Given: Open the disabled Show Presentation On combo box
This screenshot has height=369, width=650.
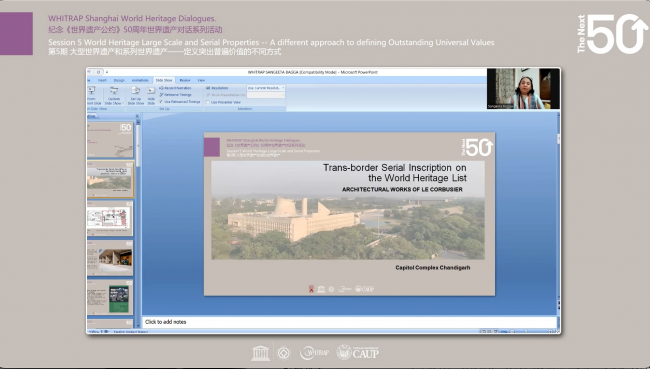Looking at the screenshot, I should coord(266,95).
